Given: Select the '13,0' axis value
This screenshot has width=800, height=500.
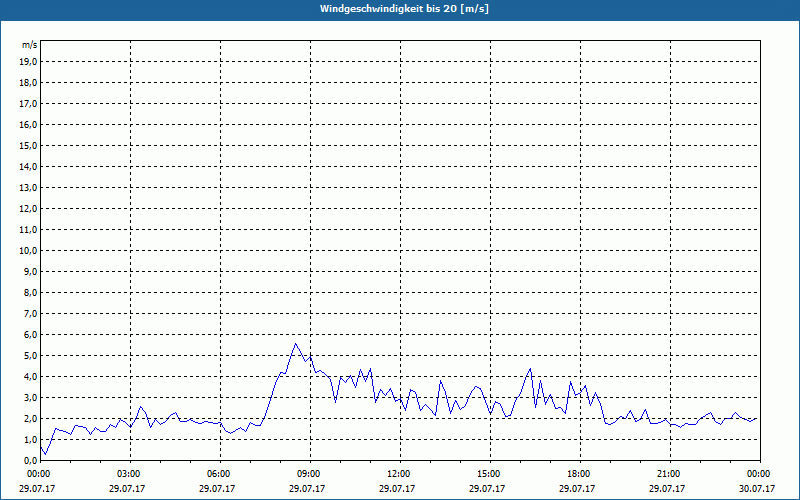Looking at the screenshot, I should (x=28, y=187).
